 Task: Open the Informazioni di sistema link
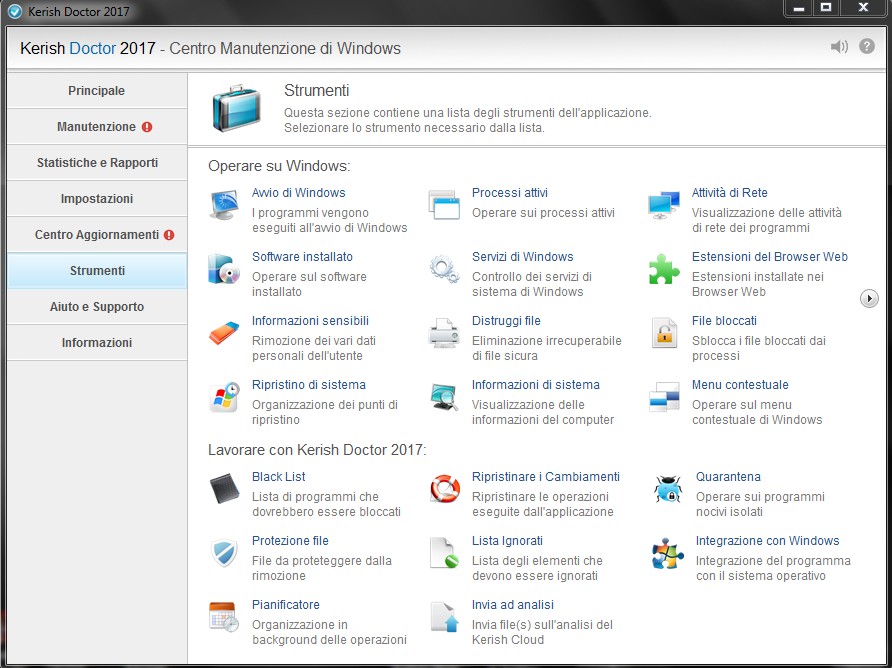click(x=535, y=385)
